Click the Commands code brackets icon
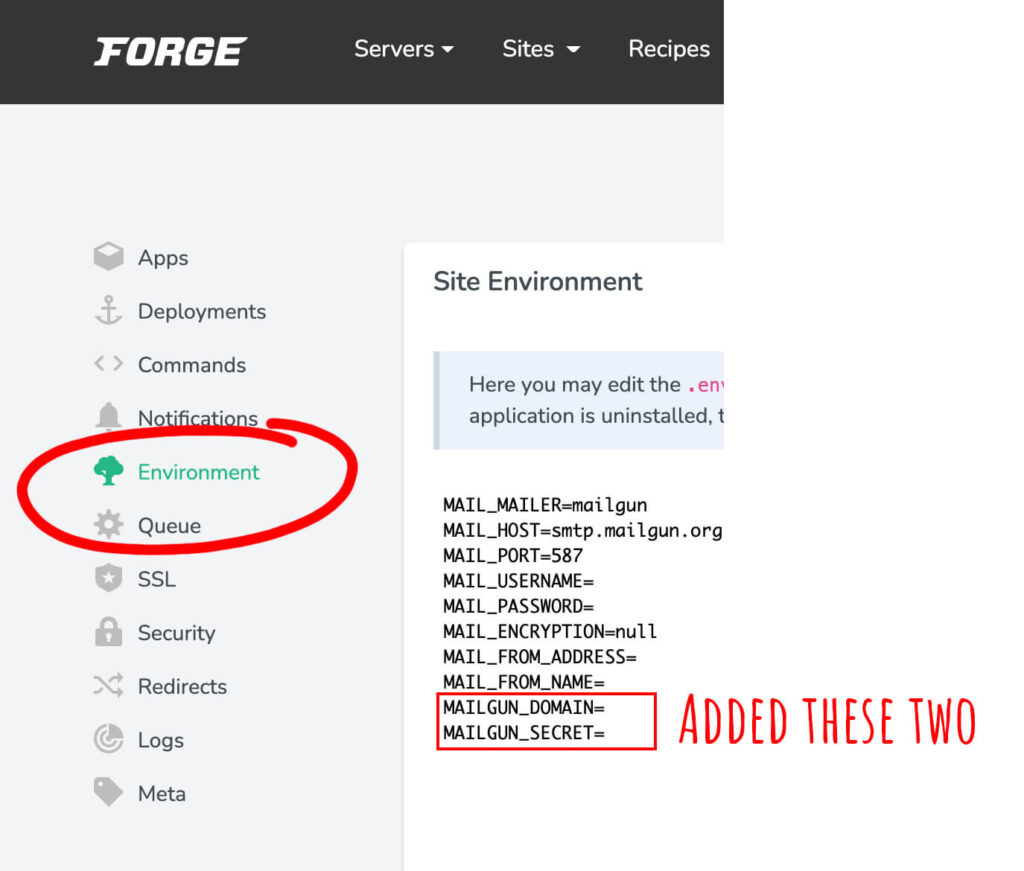This screenshot has height=871, width=1024. pos(108,364)
